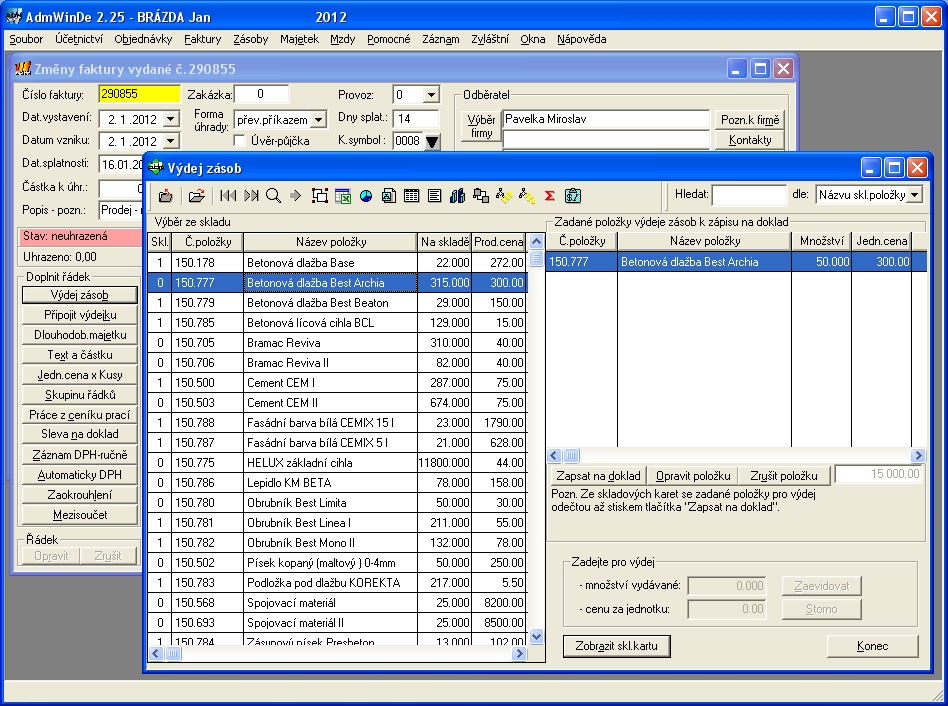Image resolution: width=948 pixels, height=706 pixels.
Task: Open the Soubor menu
Action: [26, 39]
